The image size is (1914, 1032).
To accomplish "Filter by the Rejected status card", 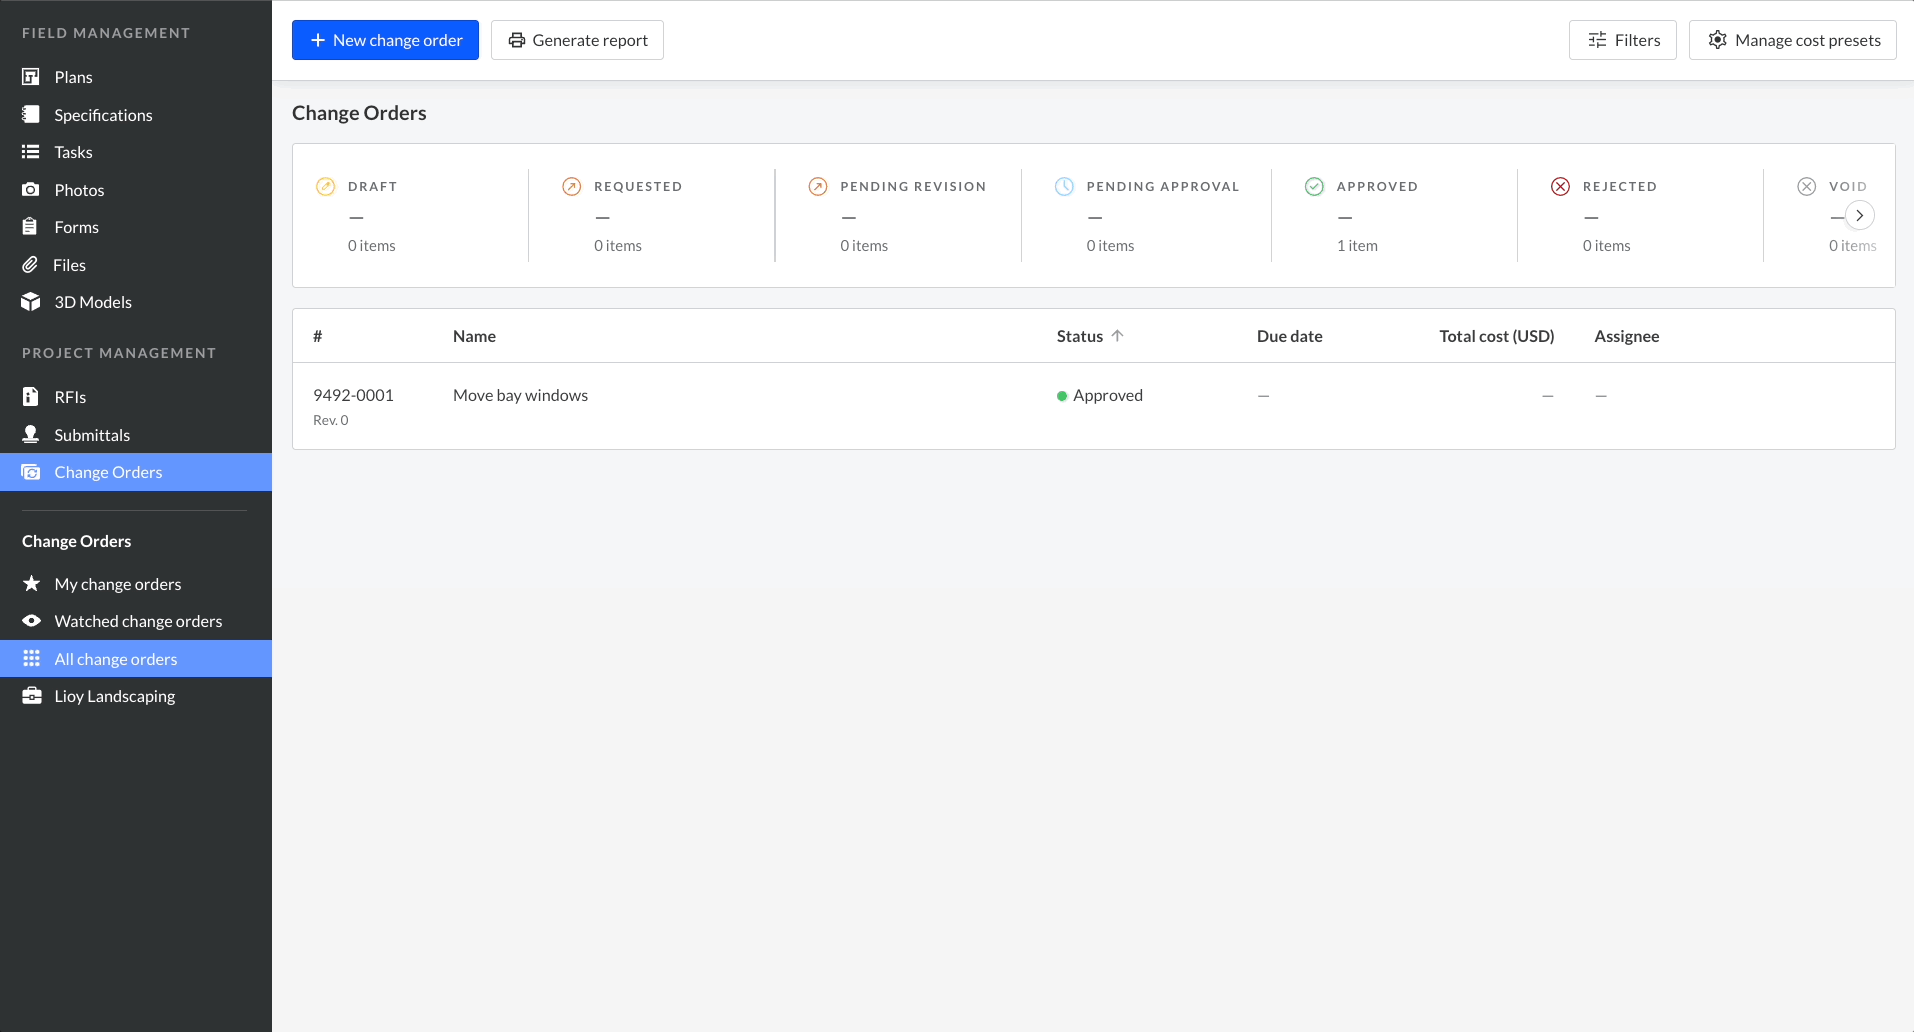I will coord(1618,215).
